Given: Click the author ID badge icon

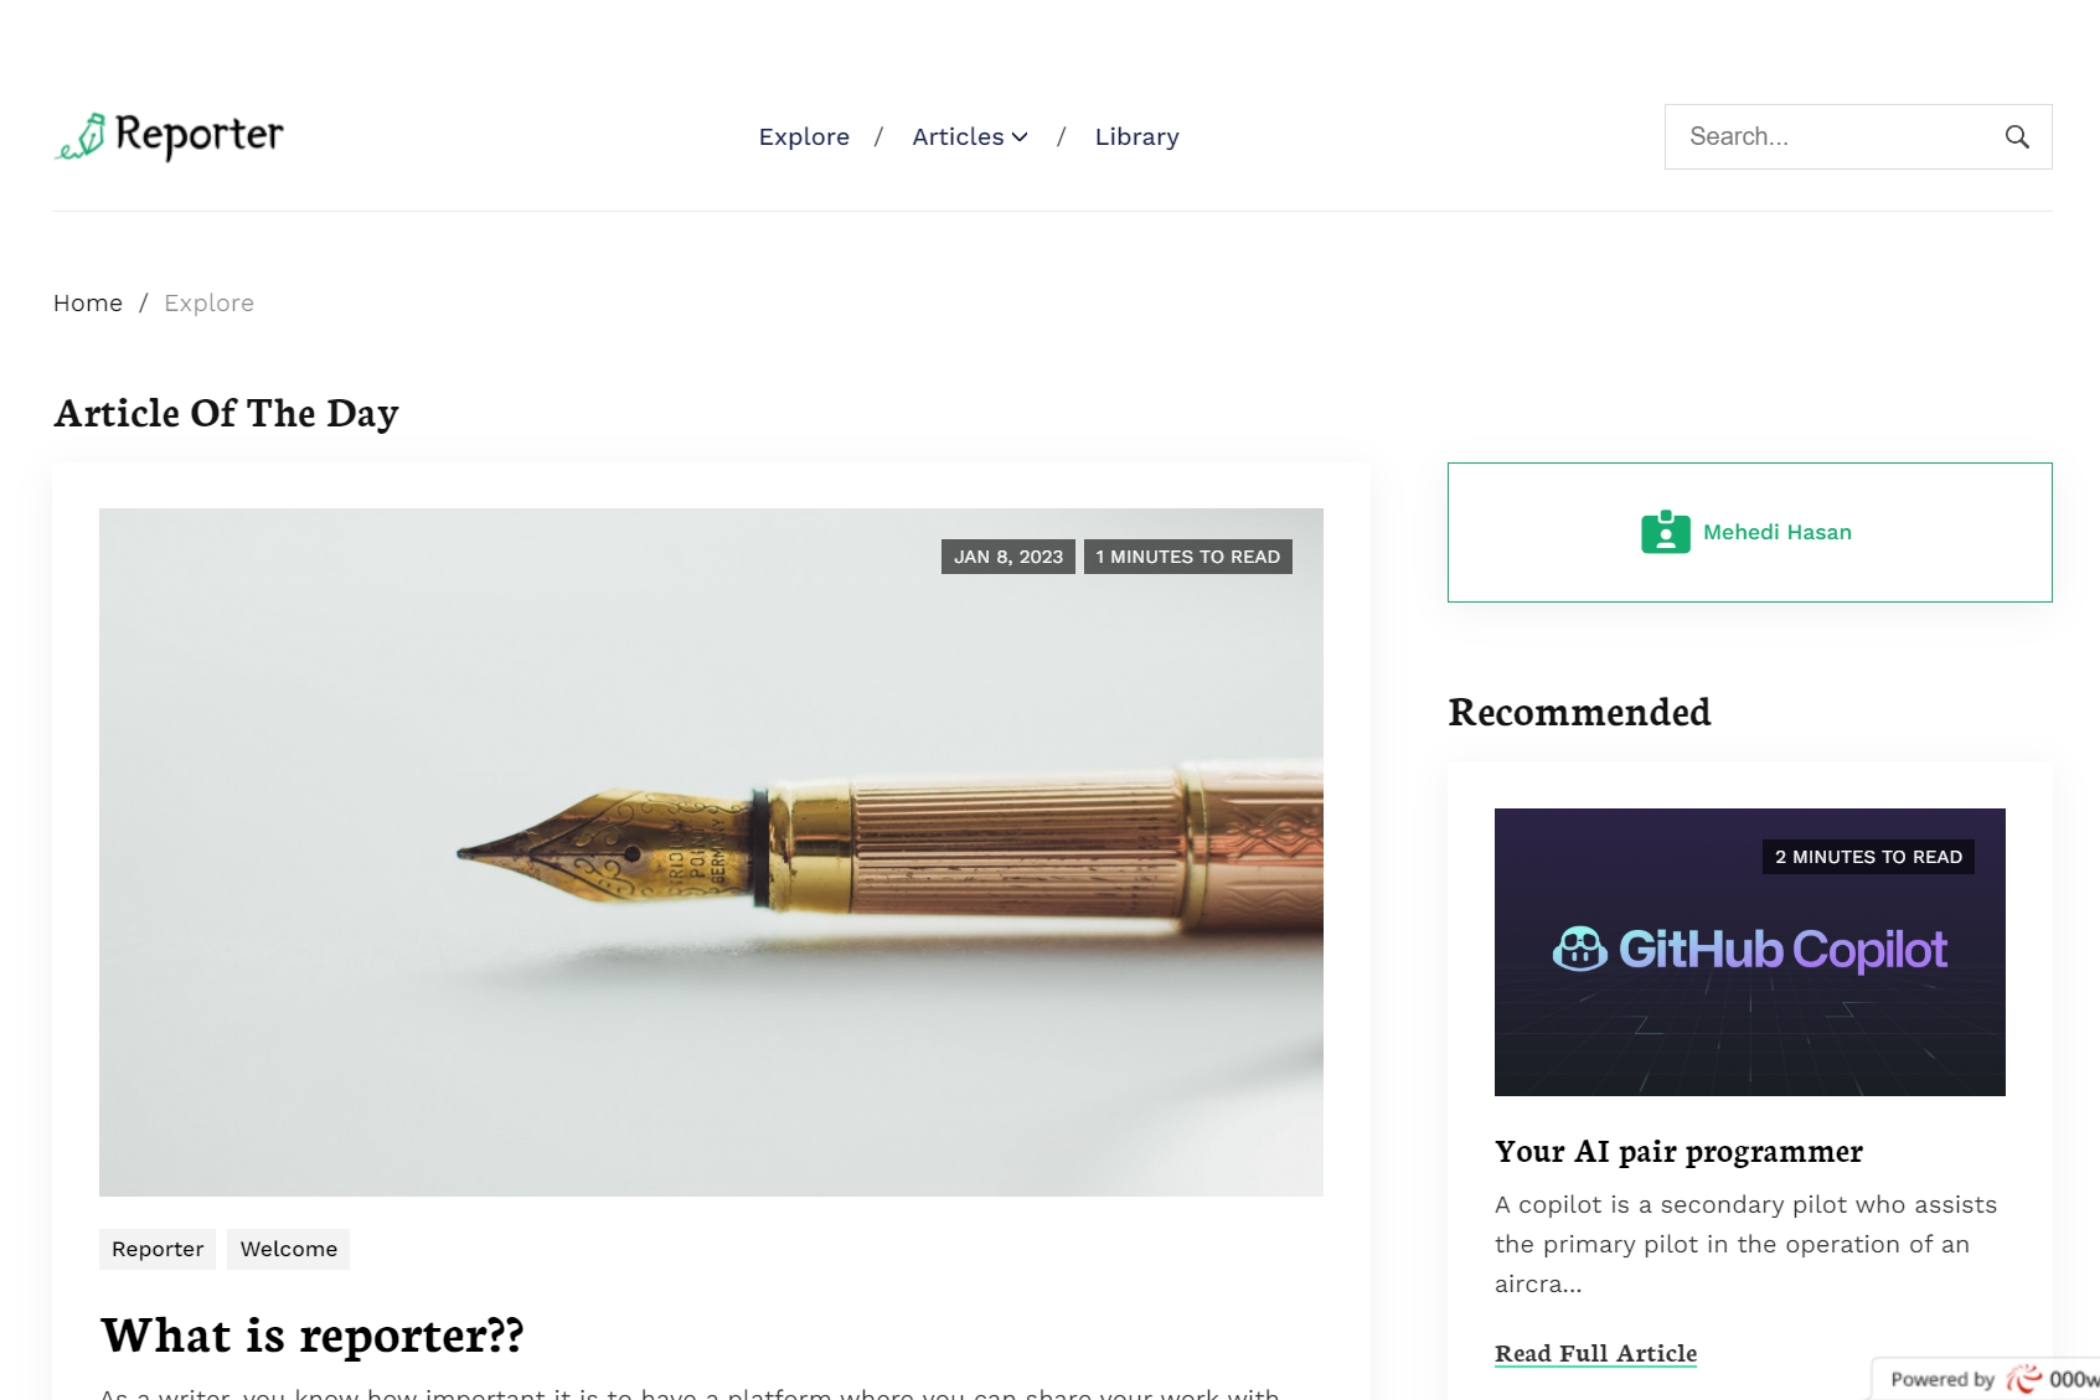Looking at the screenshot, I should pyautogui.click(x=1665, y=532).
